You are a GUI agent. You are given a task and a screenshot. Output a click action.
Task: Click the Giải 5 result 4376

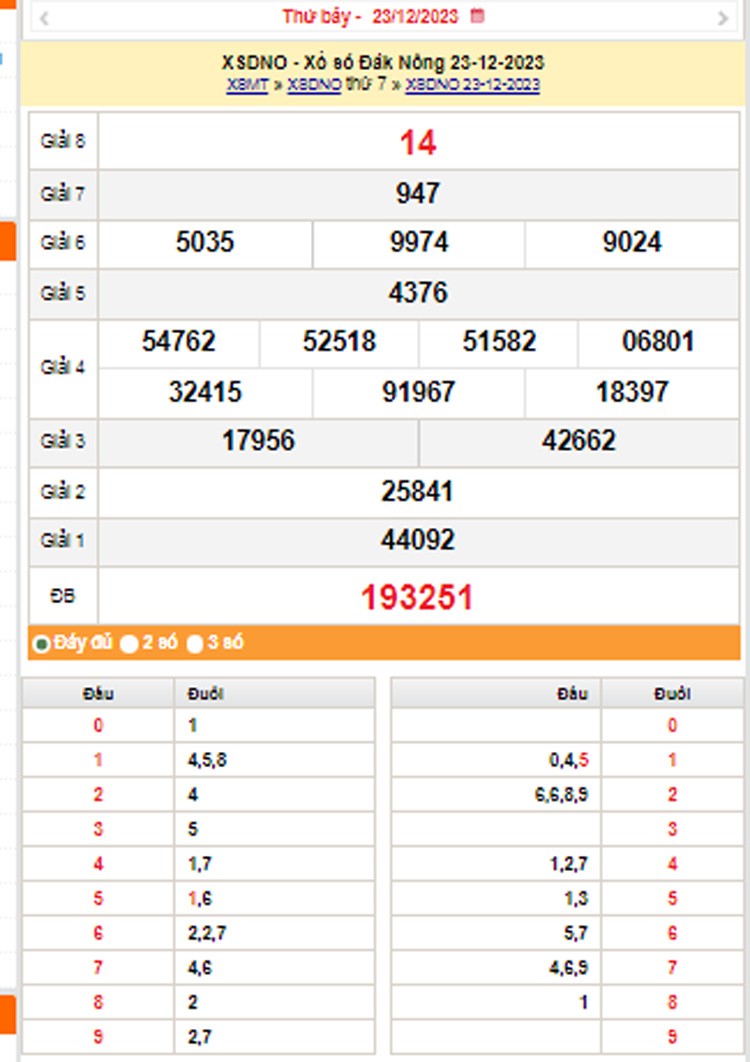pos(418,293)
